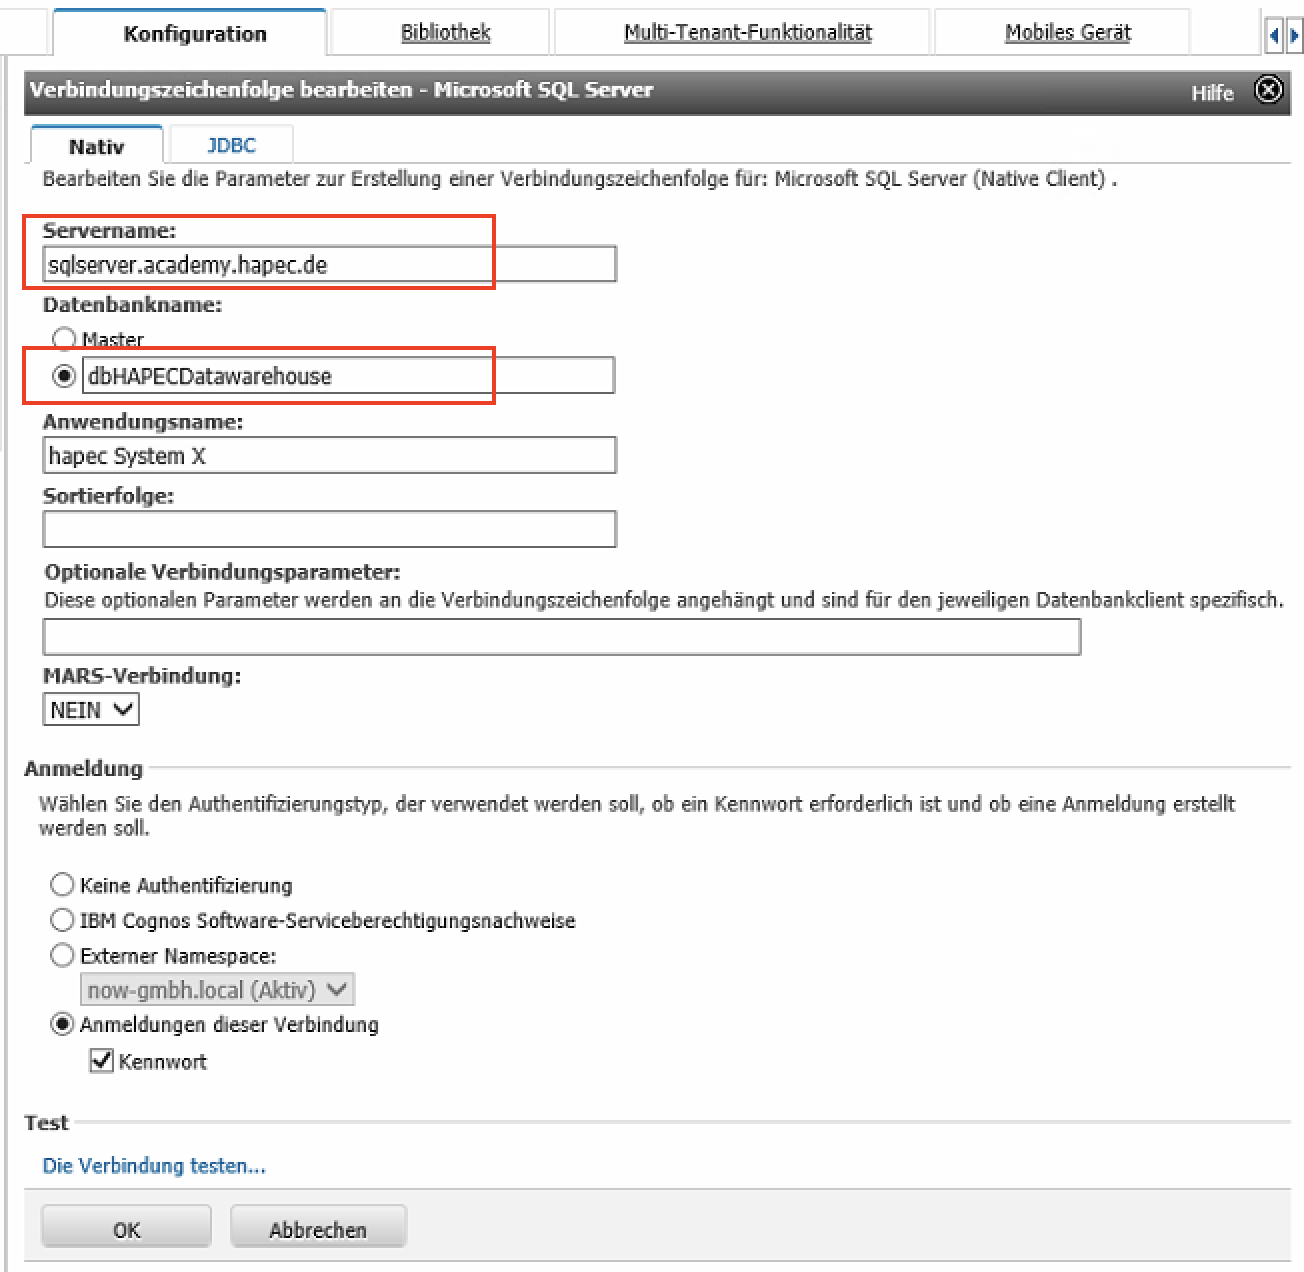This screenshot has height=1272, width=1304.
Task: Select the Master database radio button
Action: click(x=64, y=339)
